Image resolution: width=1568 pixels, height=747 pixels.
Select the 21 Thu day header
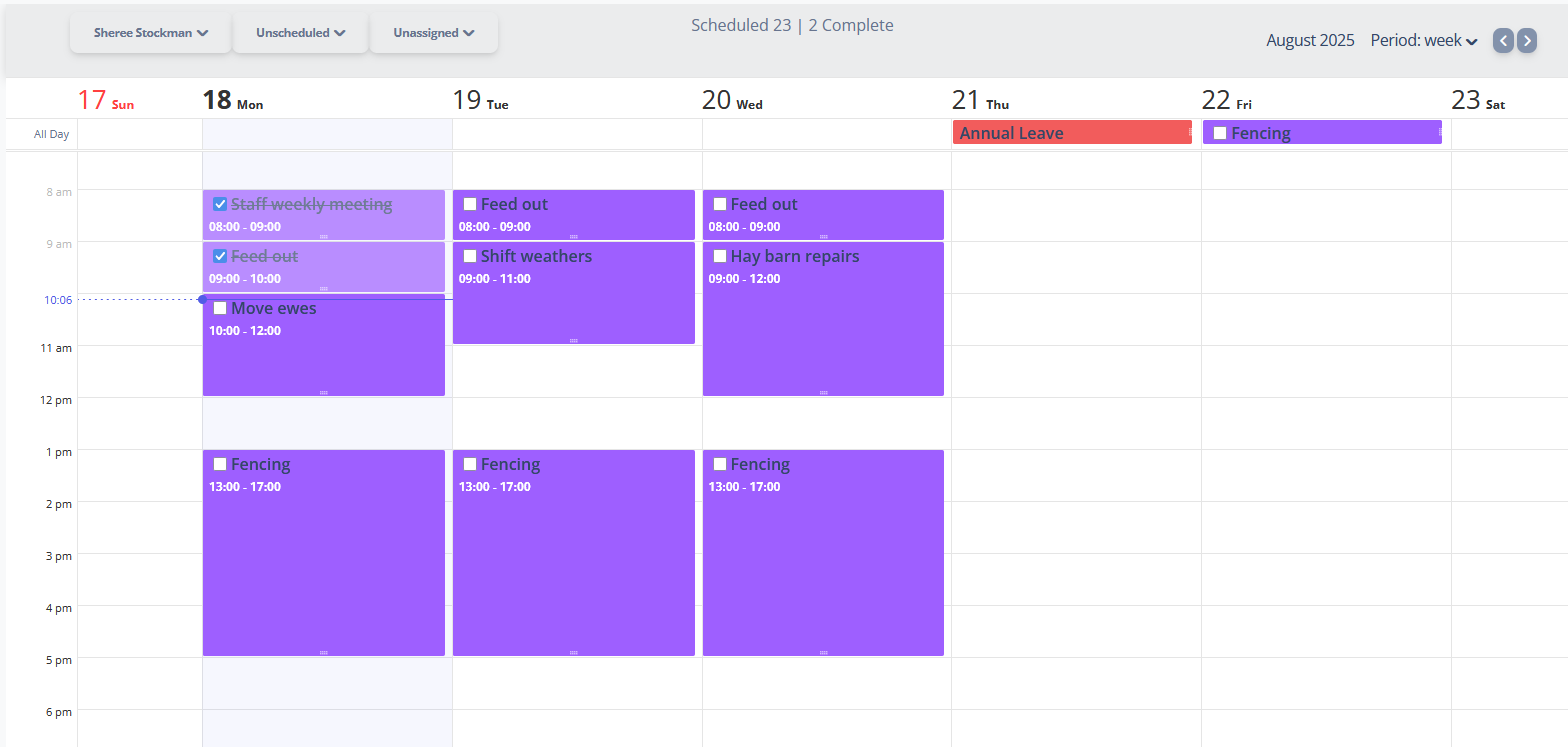980,100
